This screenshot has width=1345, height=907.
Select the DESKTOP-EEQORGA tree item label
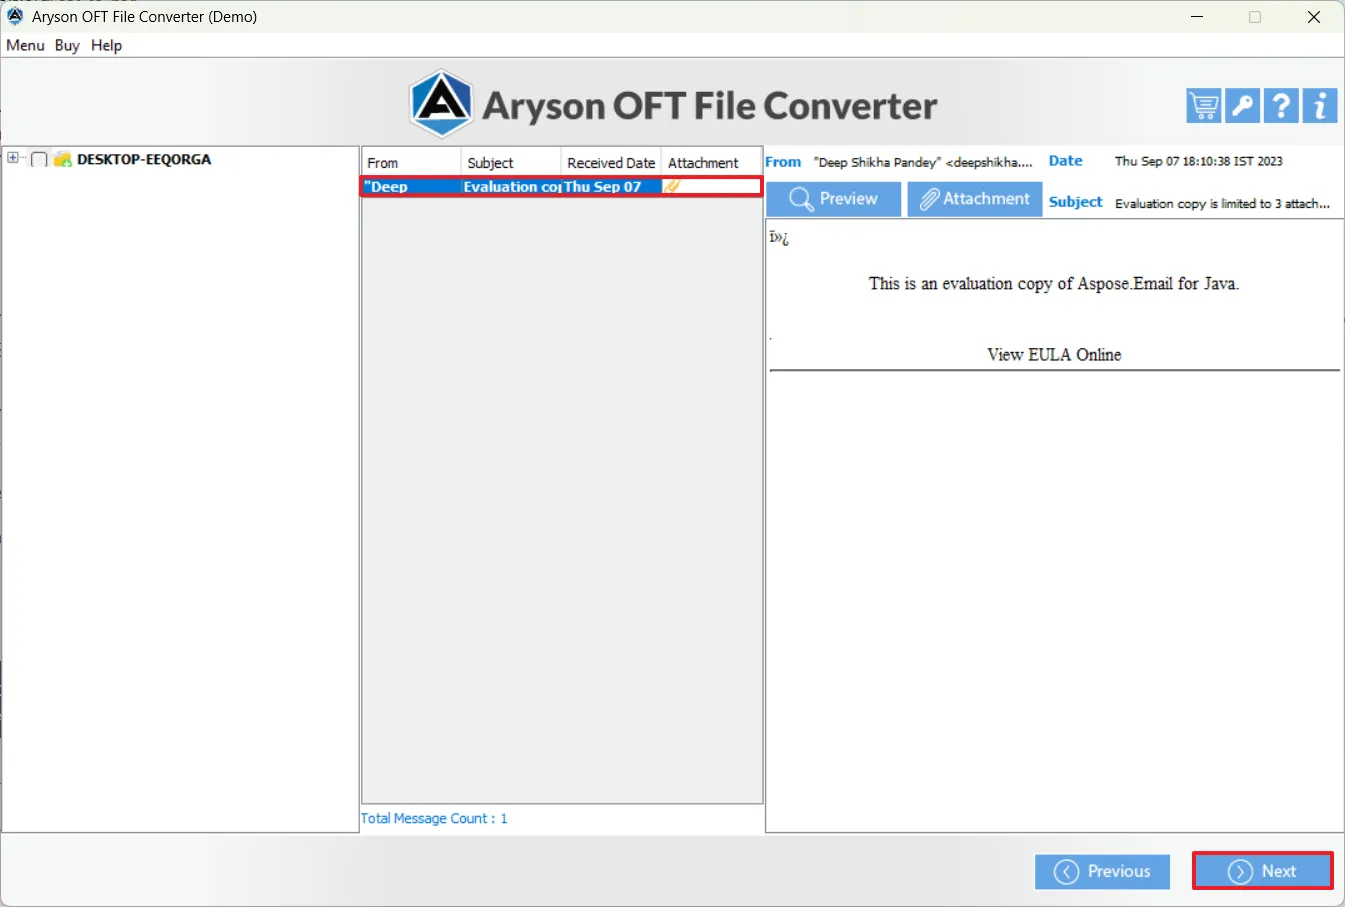point(144,159)
